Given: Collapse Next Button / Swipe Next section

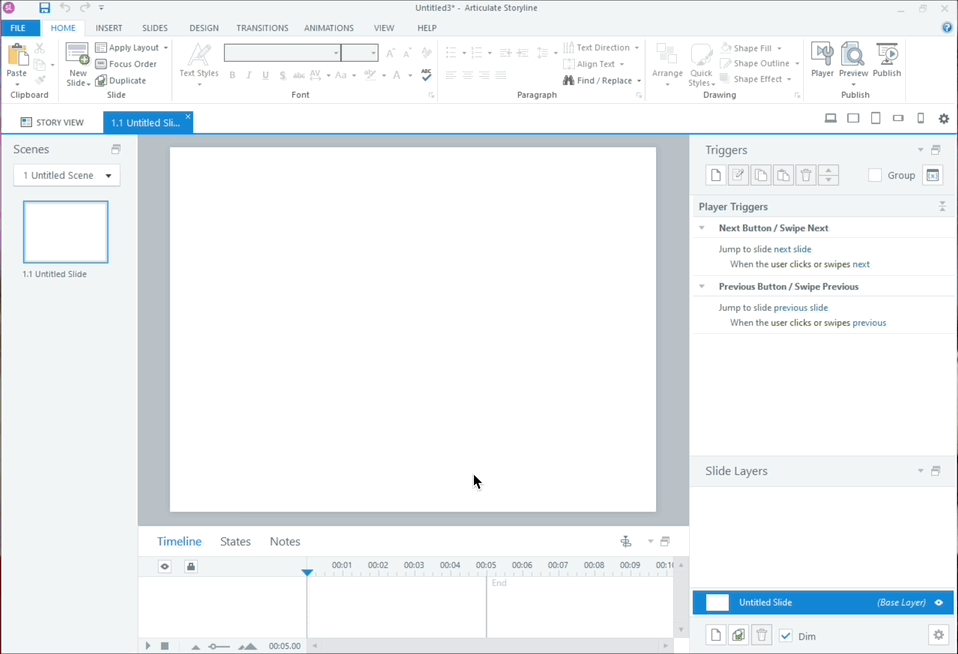Looking at the screenshot, I should pyautogui.click(x=702, y=228).
